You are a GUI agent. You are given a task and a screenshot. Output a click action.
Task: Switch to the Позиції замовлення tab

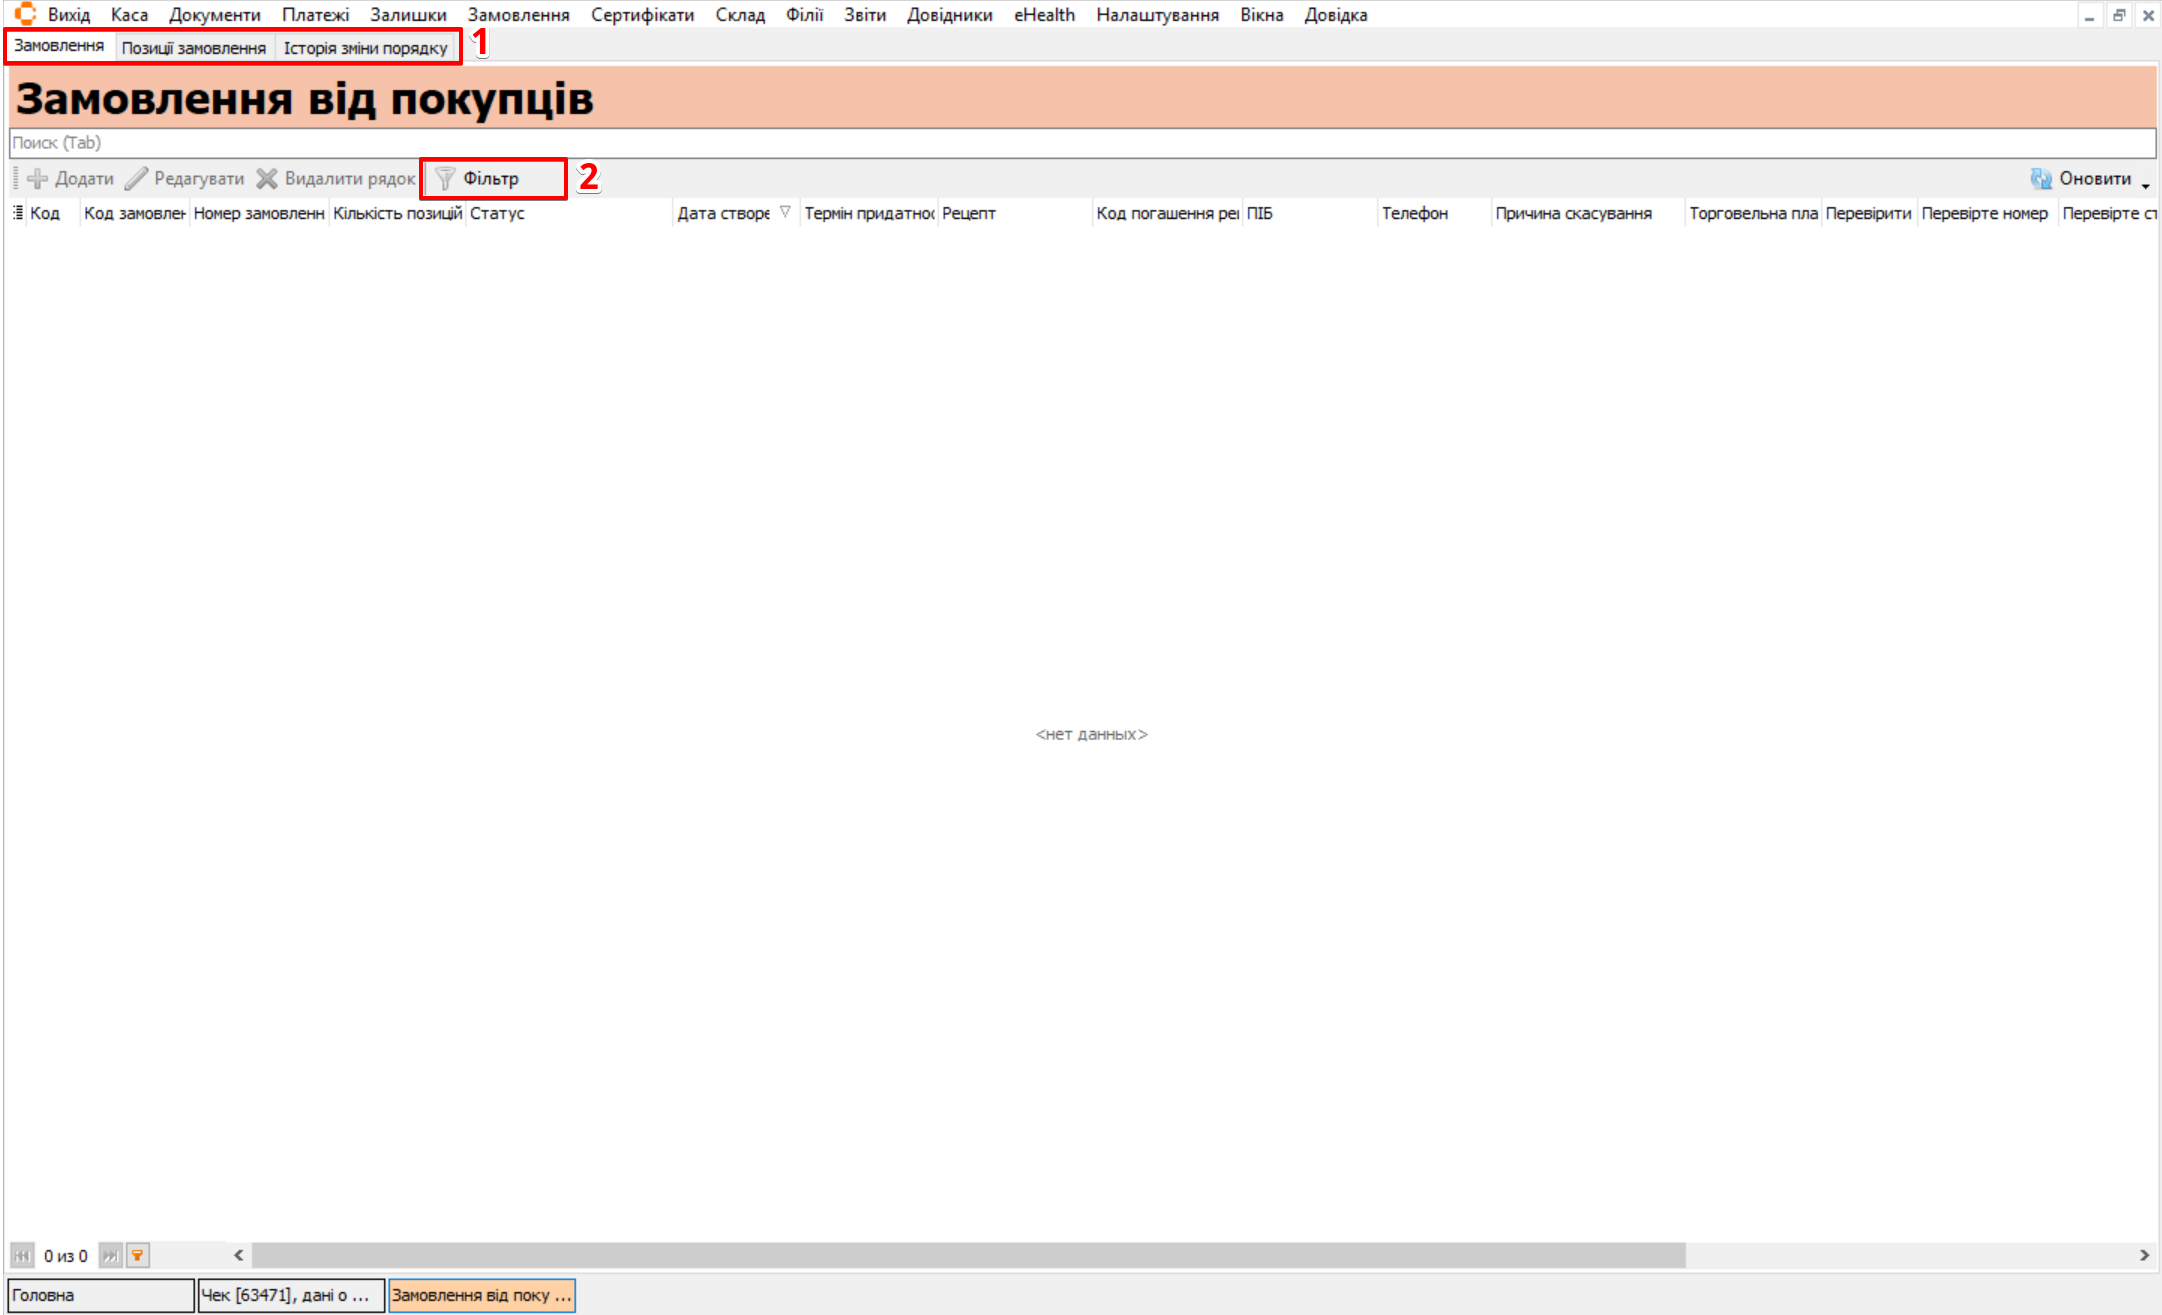coord(194,48)
